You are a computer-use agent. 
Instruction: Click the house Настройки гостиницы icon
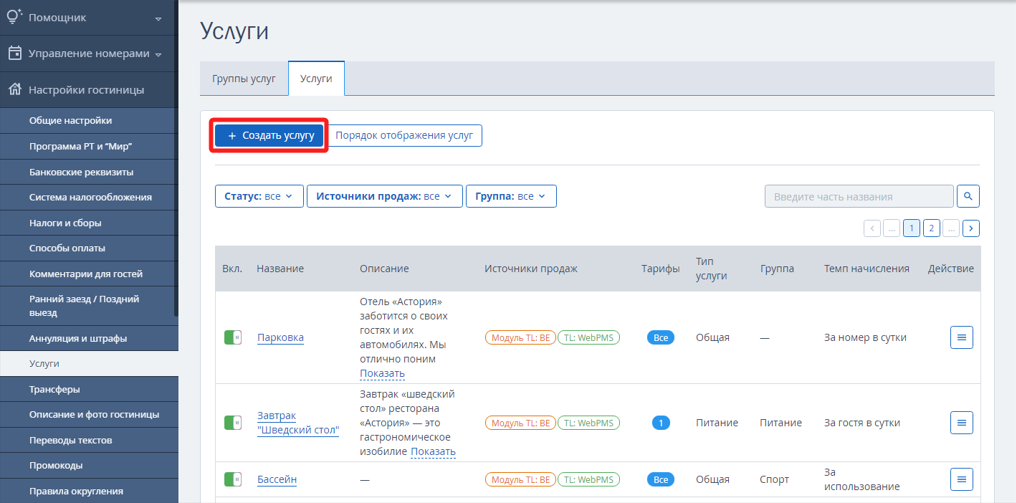click(15, 89)
